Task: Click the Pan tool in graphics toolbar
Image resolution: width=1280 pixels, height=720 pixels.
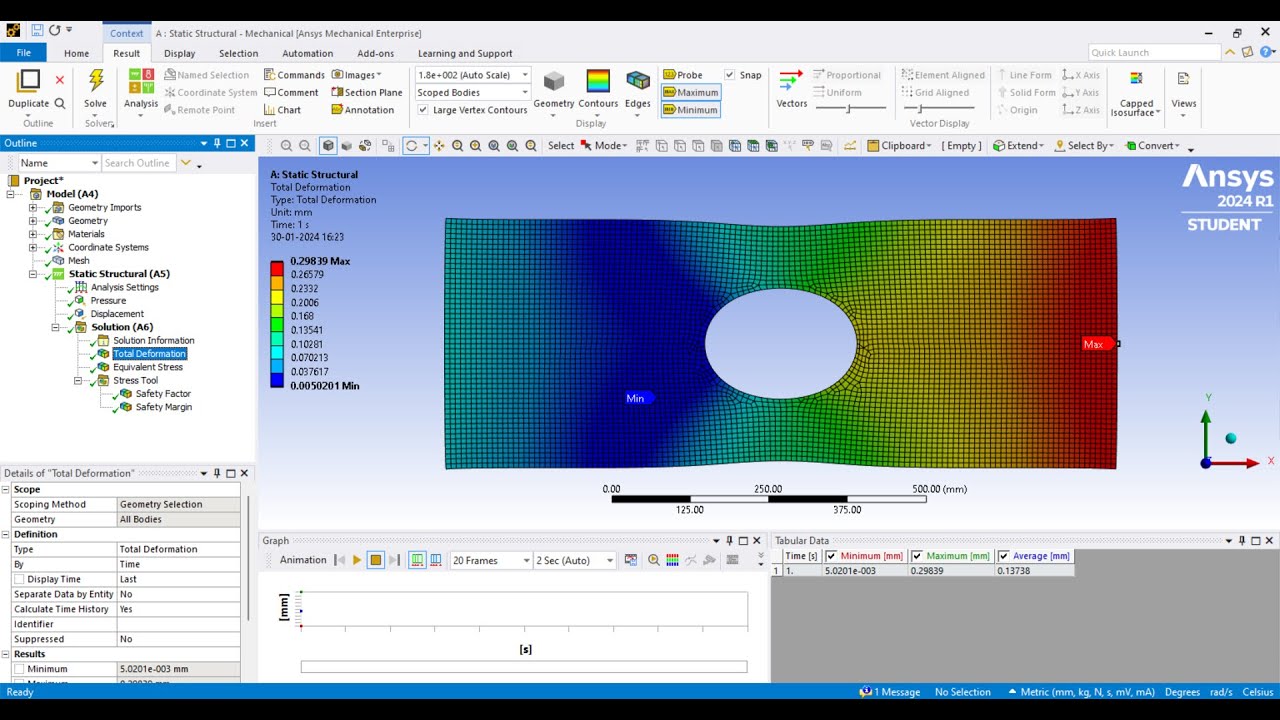Action: 439,146
